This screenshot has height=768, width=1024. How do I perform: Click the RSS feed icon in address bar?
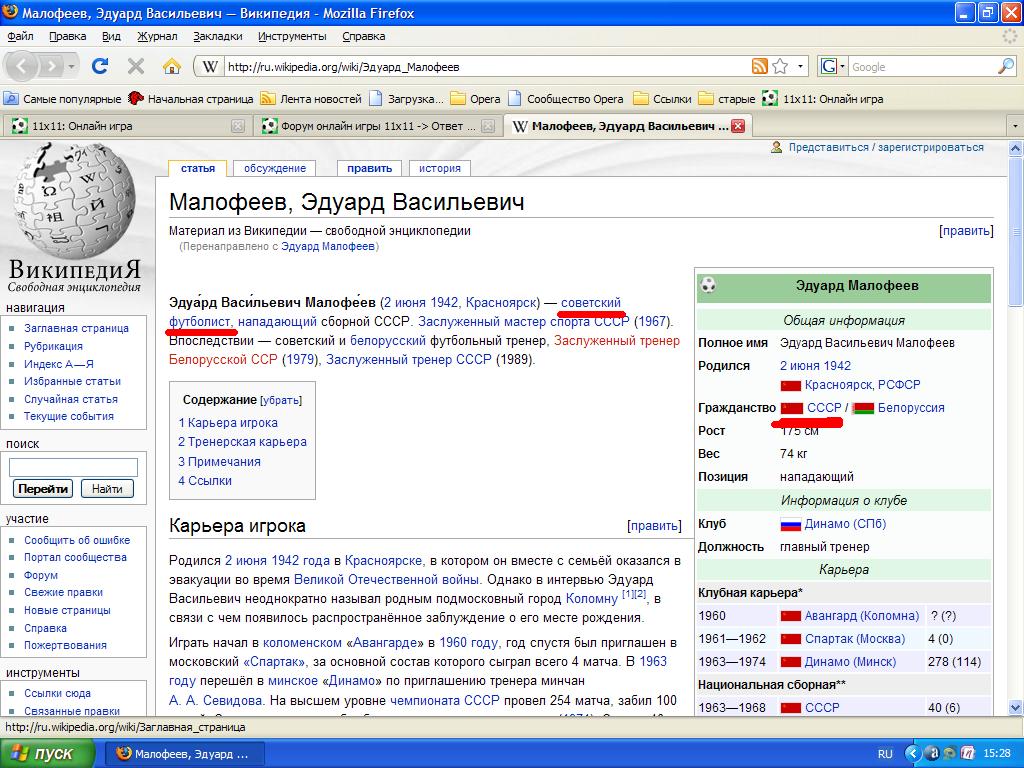[760, 67]
